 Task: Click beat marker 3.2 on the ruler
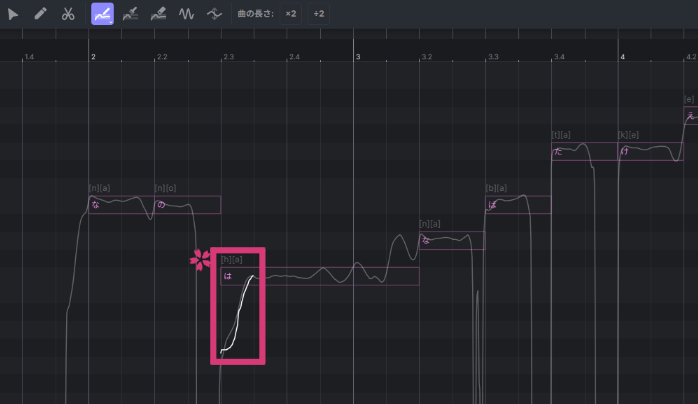pos(427,57)
